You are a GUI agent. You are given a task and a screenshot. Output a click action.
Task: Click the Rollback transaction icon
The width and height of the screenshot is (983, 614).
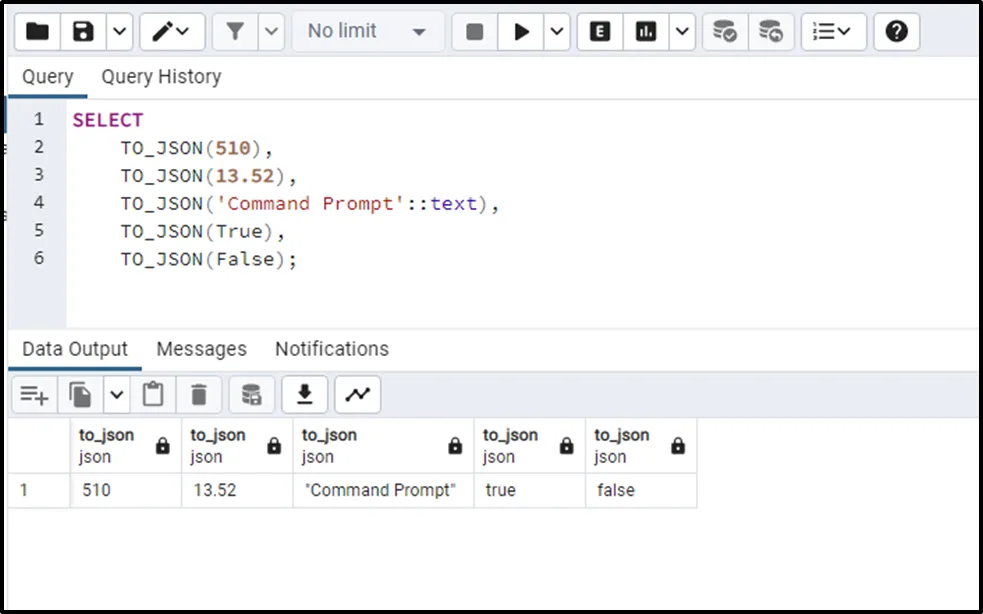(770, 32)
